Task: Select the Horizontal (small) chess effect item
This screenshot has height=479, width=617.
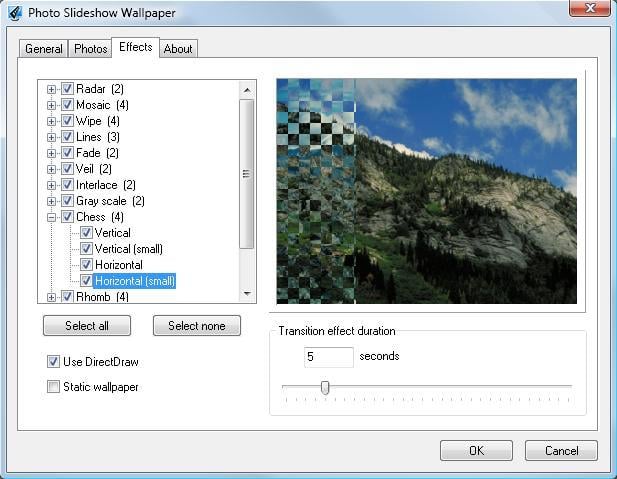Action: [x=135, y=281]
